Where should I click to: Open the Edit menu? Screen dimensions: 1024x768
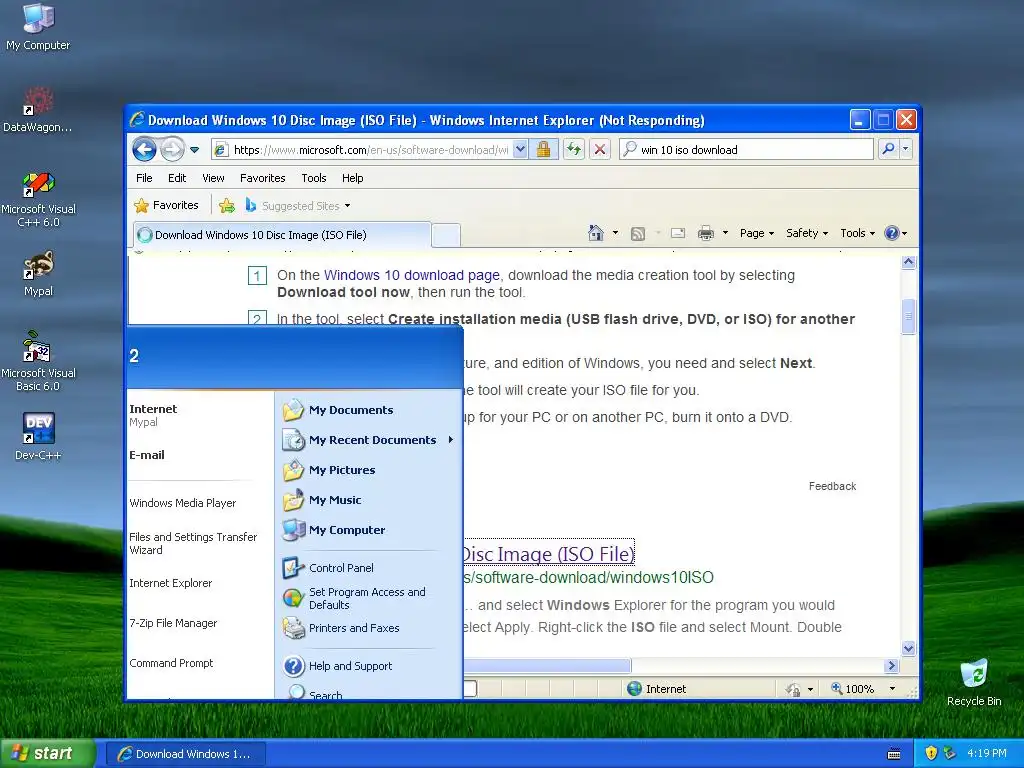click(177, 178)
